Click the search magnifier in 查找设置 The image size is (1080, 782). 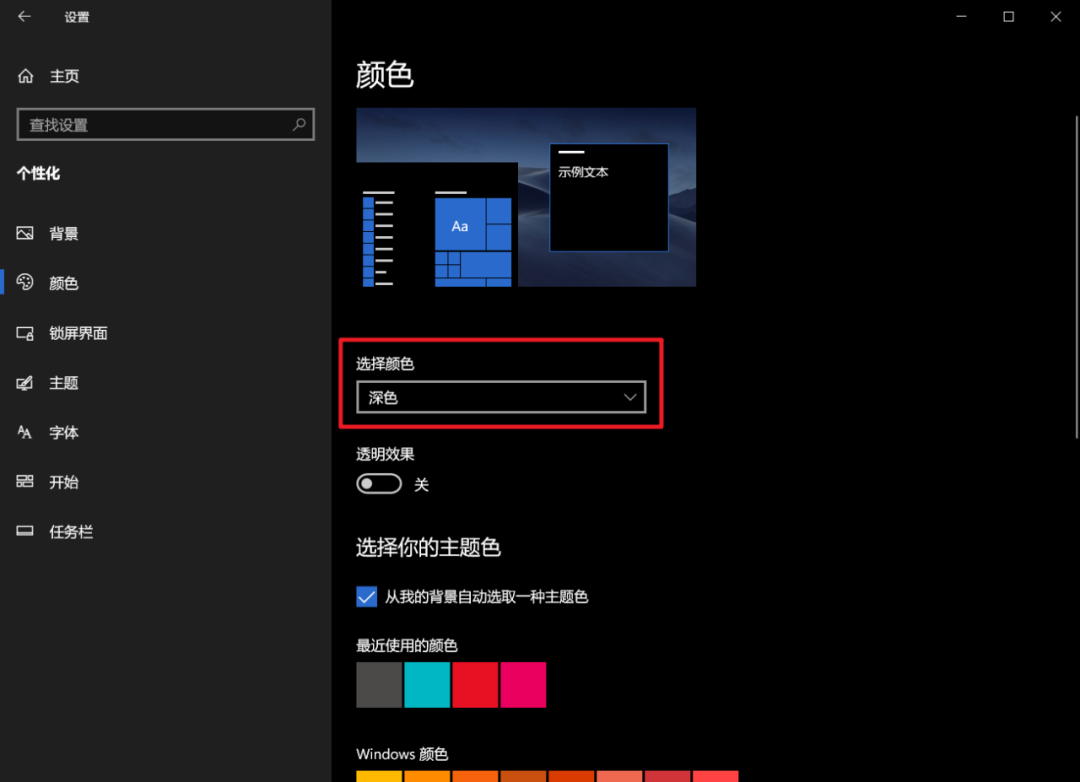[x=299, y=124]
